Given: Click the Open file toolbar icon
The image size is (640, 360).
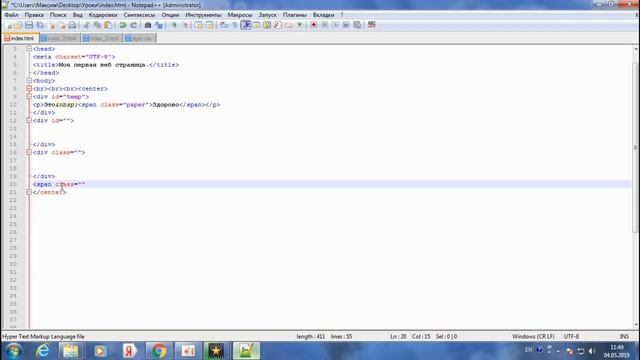Looking at the screenshot, I should [18, 25].
